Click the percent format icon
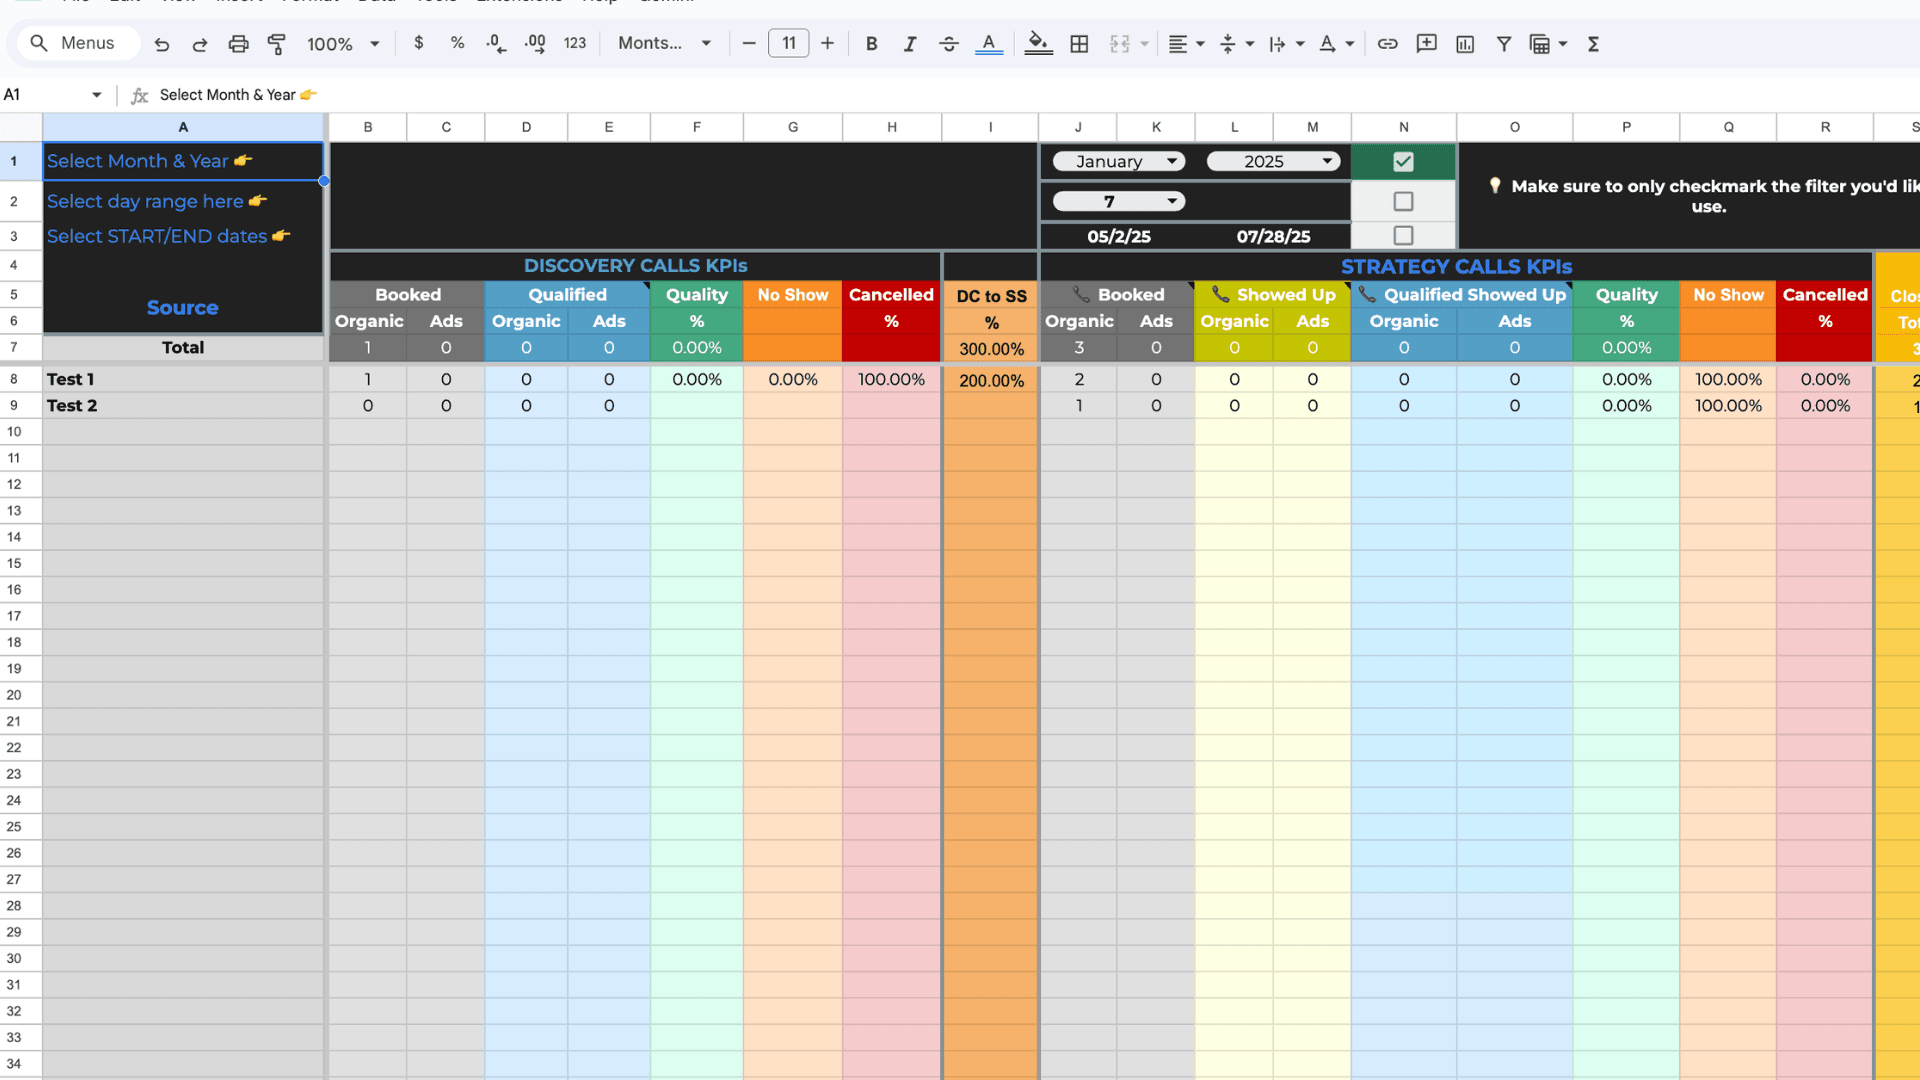Image resolution: width=1920 pixels, height=1080 pixels. 458,44
